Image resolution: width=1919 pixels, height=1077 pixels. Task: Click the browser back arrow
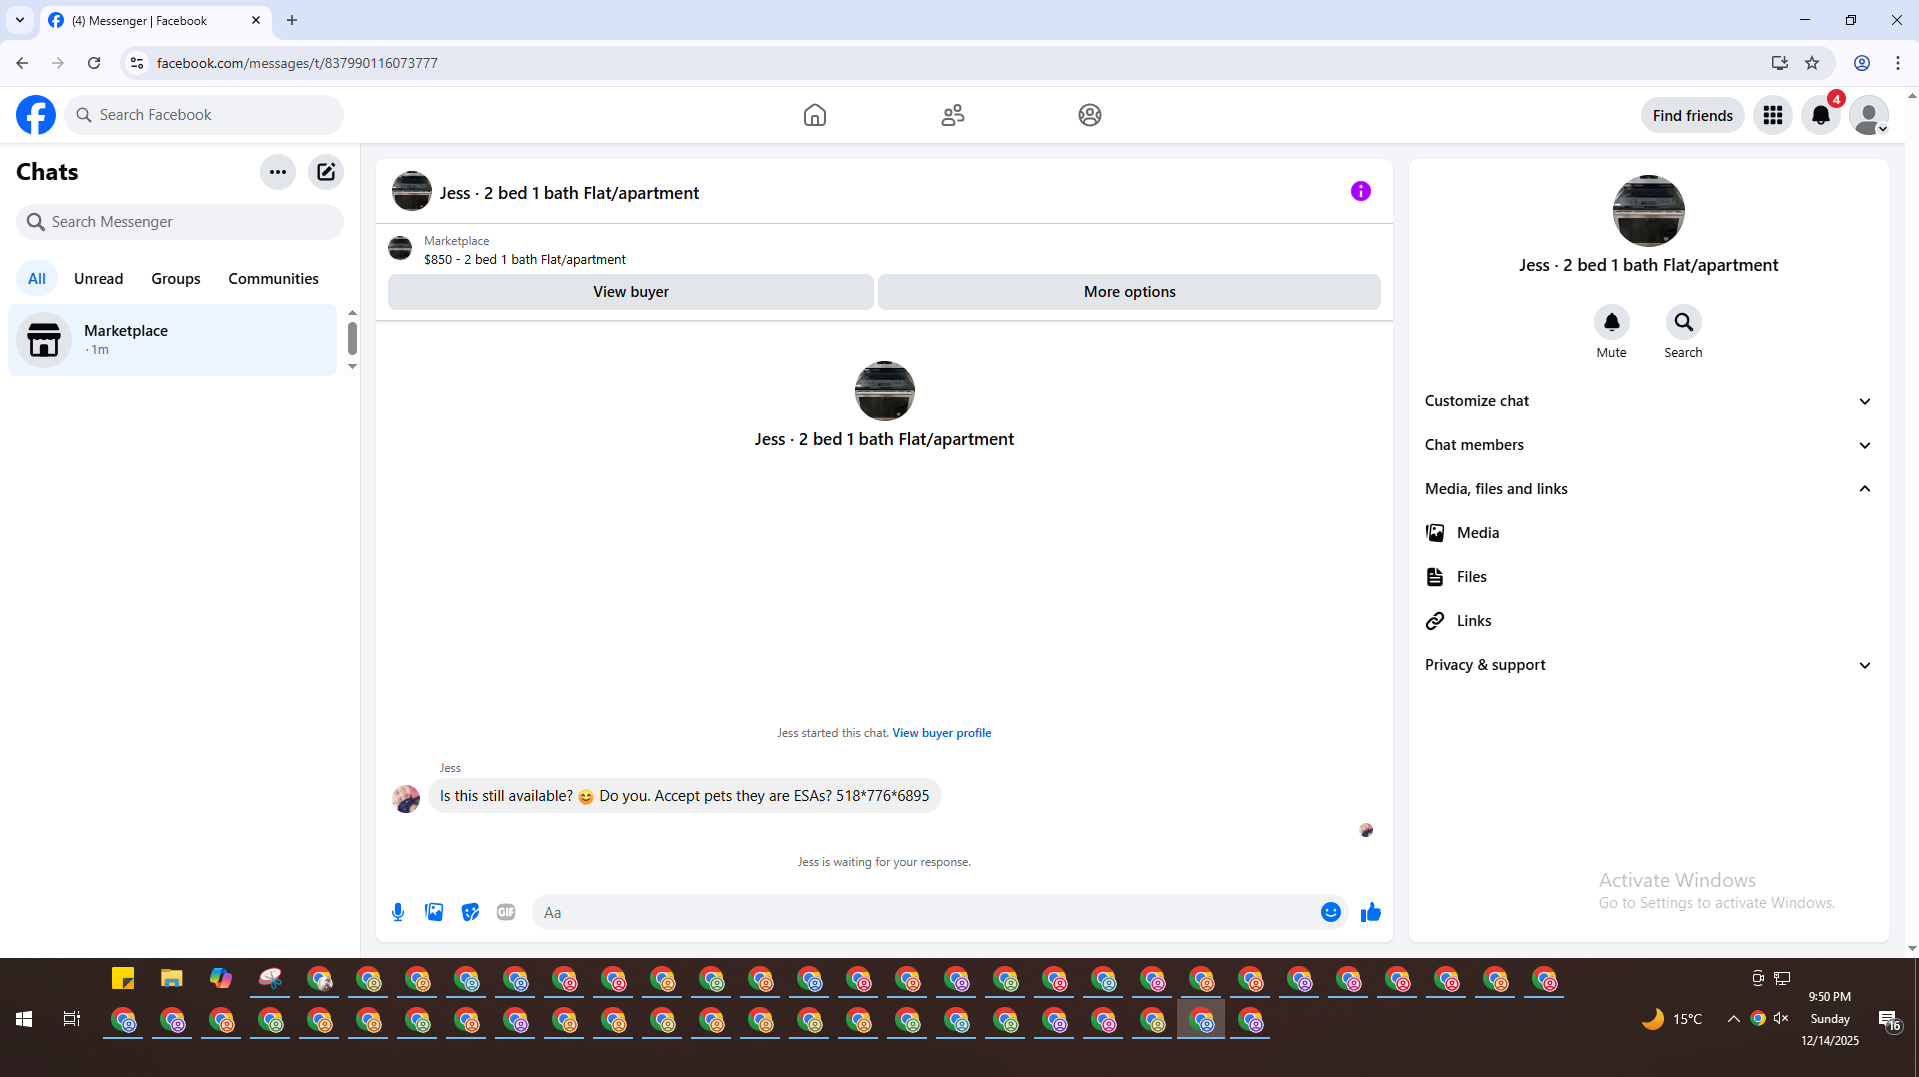coord(22,63)
